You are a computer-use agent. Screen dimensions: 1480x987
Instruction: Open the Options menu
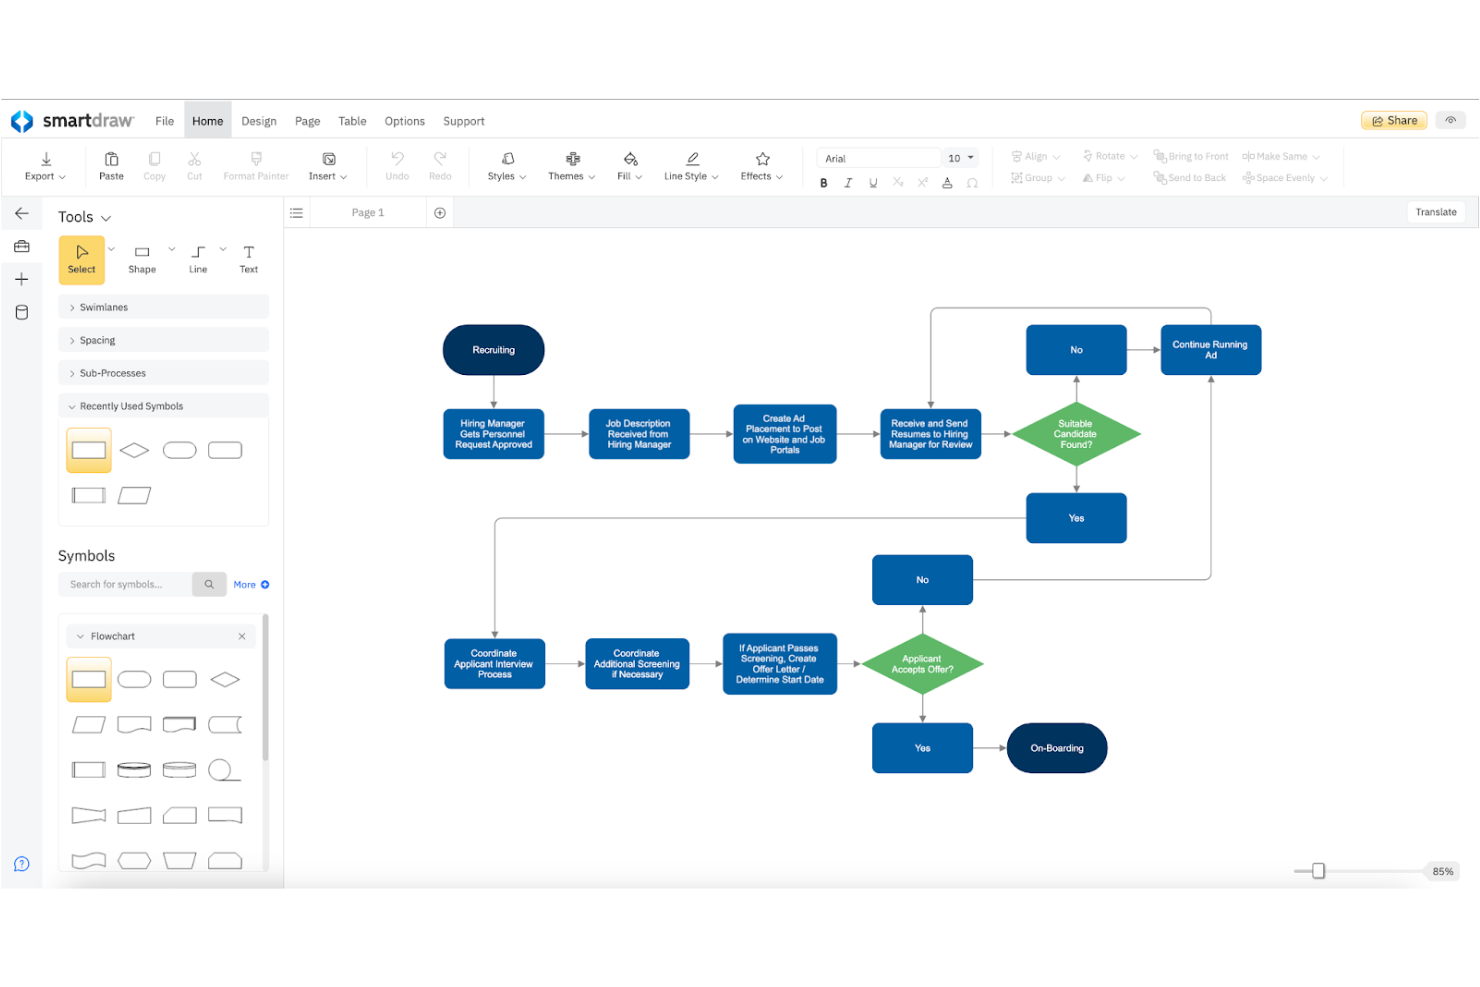pyautogui.click(x=405, y=121)
